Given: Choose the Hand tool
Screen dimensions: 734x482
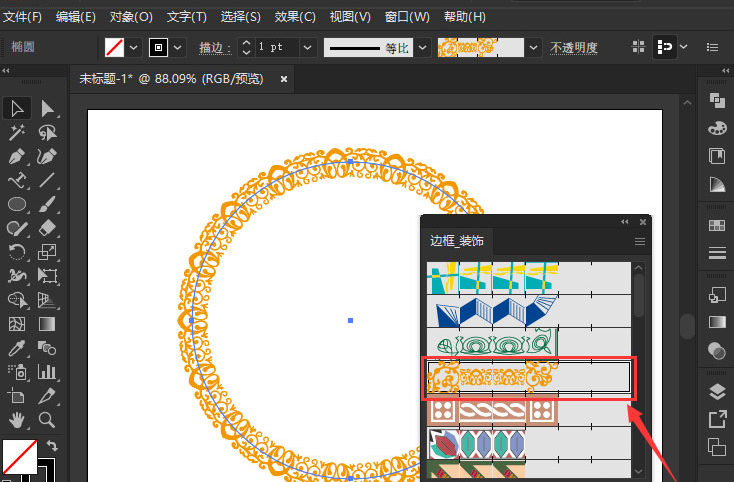Looking at the screenshot, I should pos(17,420).
